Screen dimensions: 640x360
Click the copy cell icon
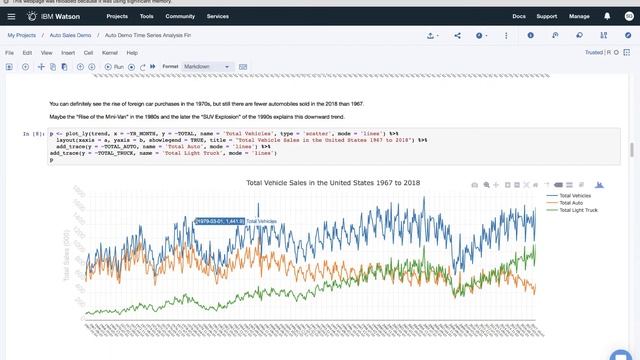pos(53,67)
